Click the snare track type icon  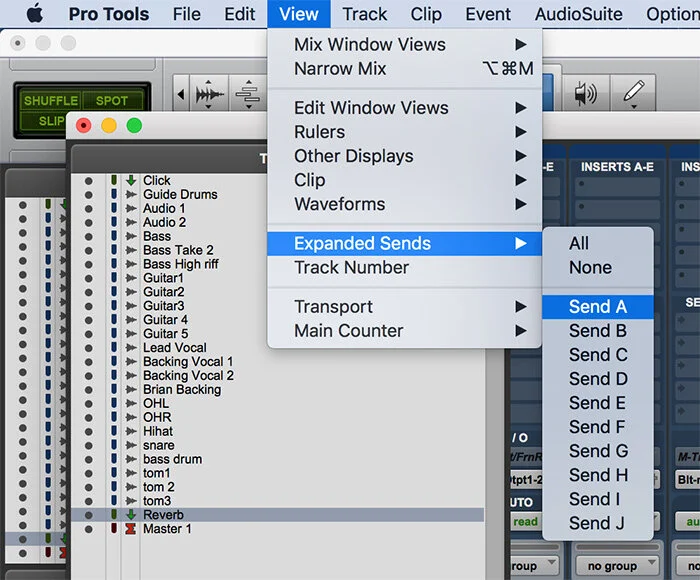(x=131, y=445)
